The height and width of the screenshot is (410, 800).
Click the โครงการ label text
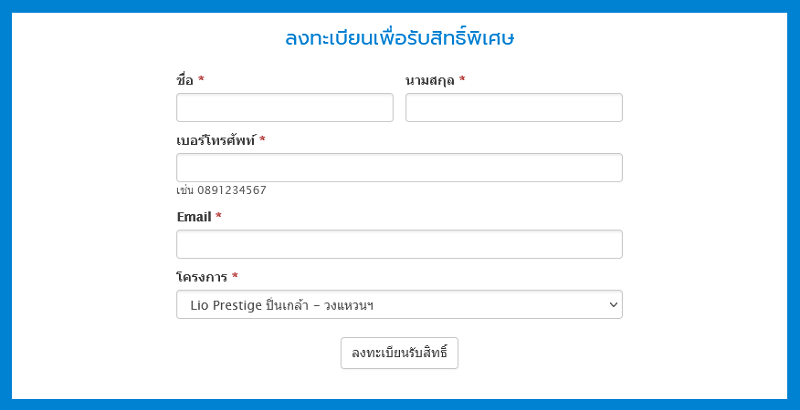click(x=202, y=277)
